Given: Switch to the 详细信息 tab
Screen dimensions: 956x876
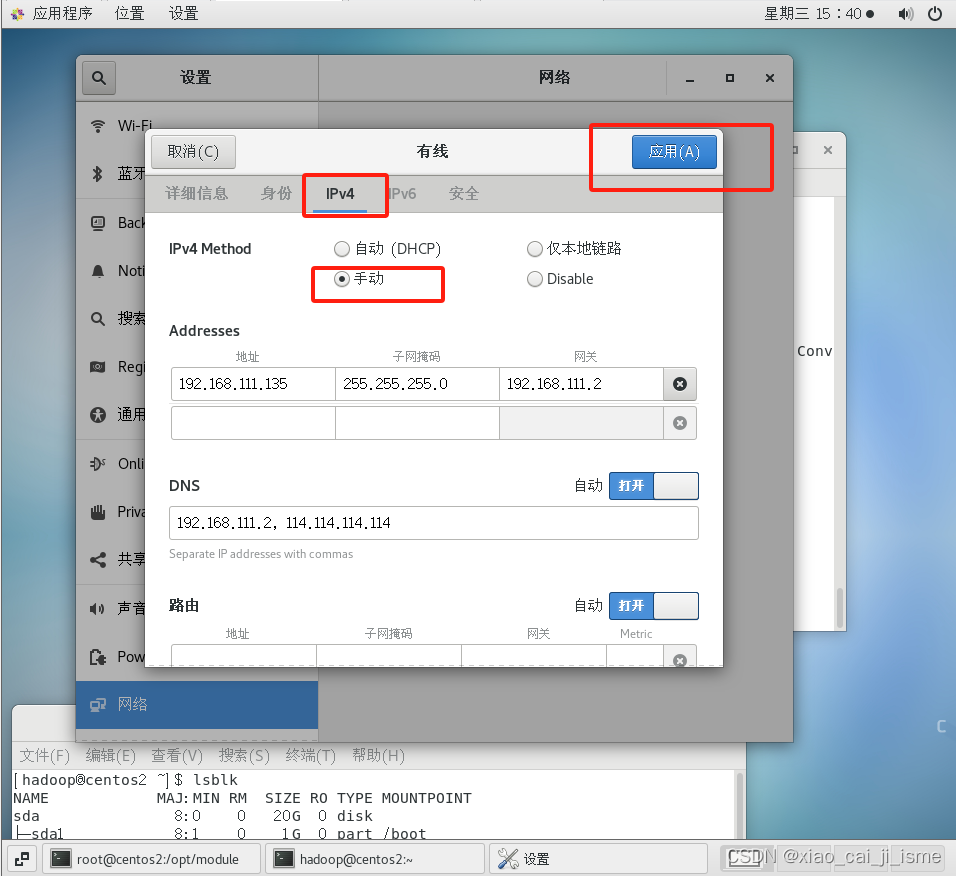Looking at the screenshot, I should coord(197,193).
